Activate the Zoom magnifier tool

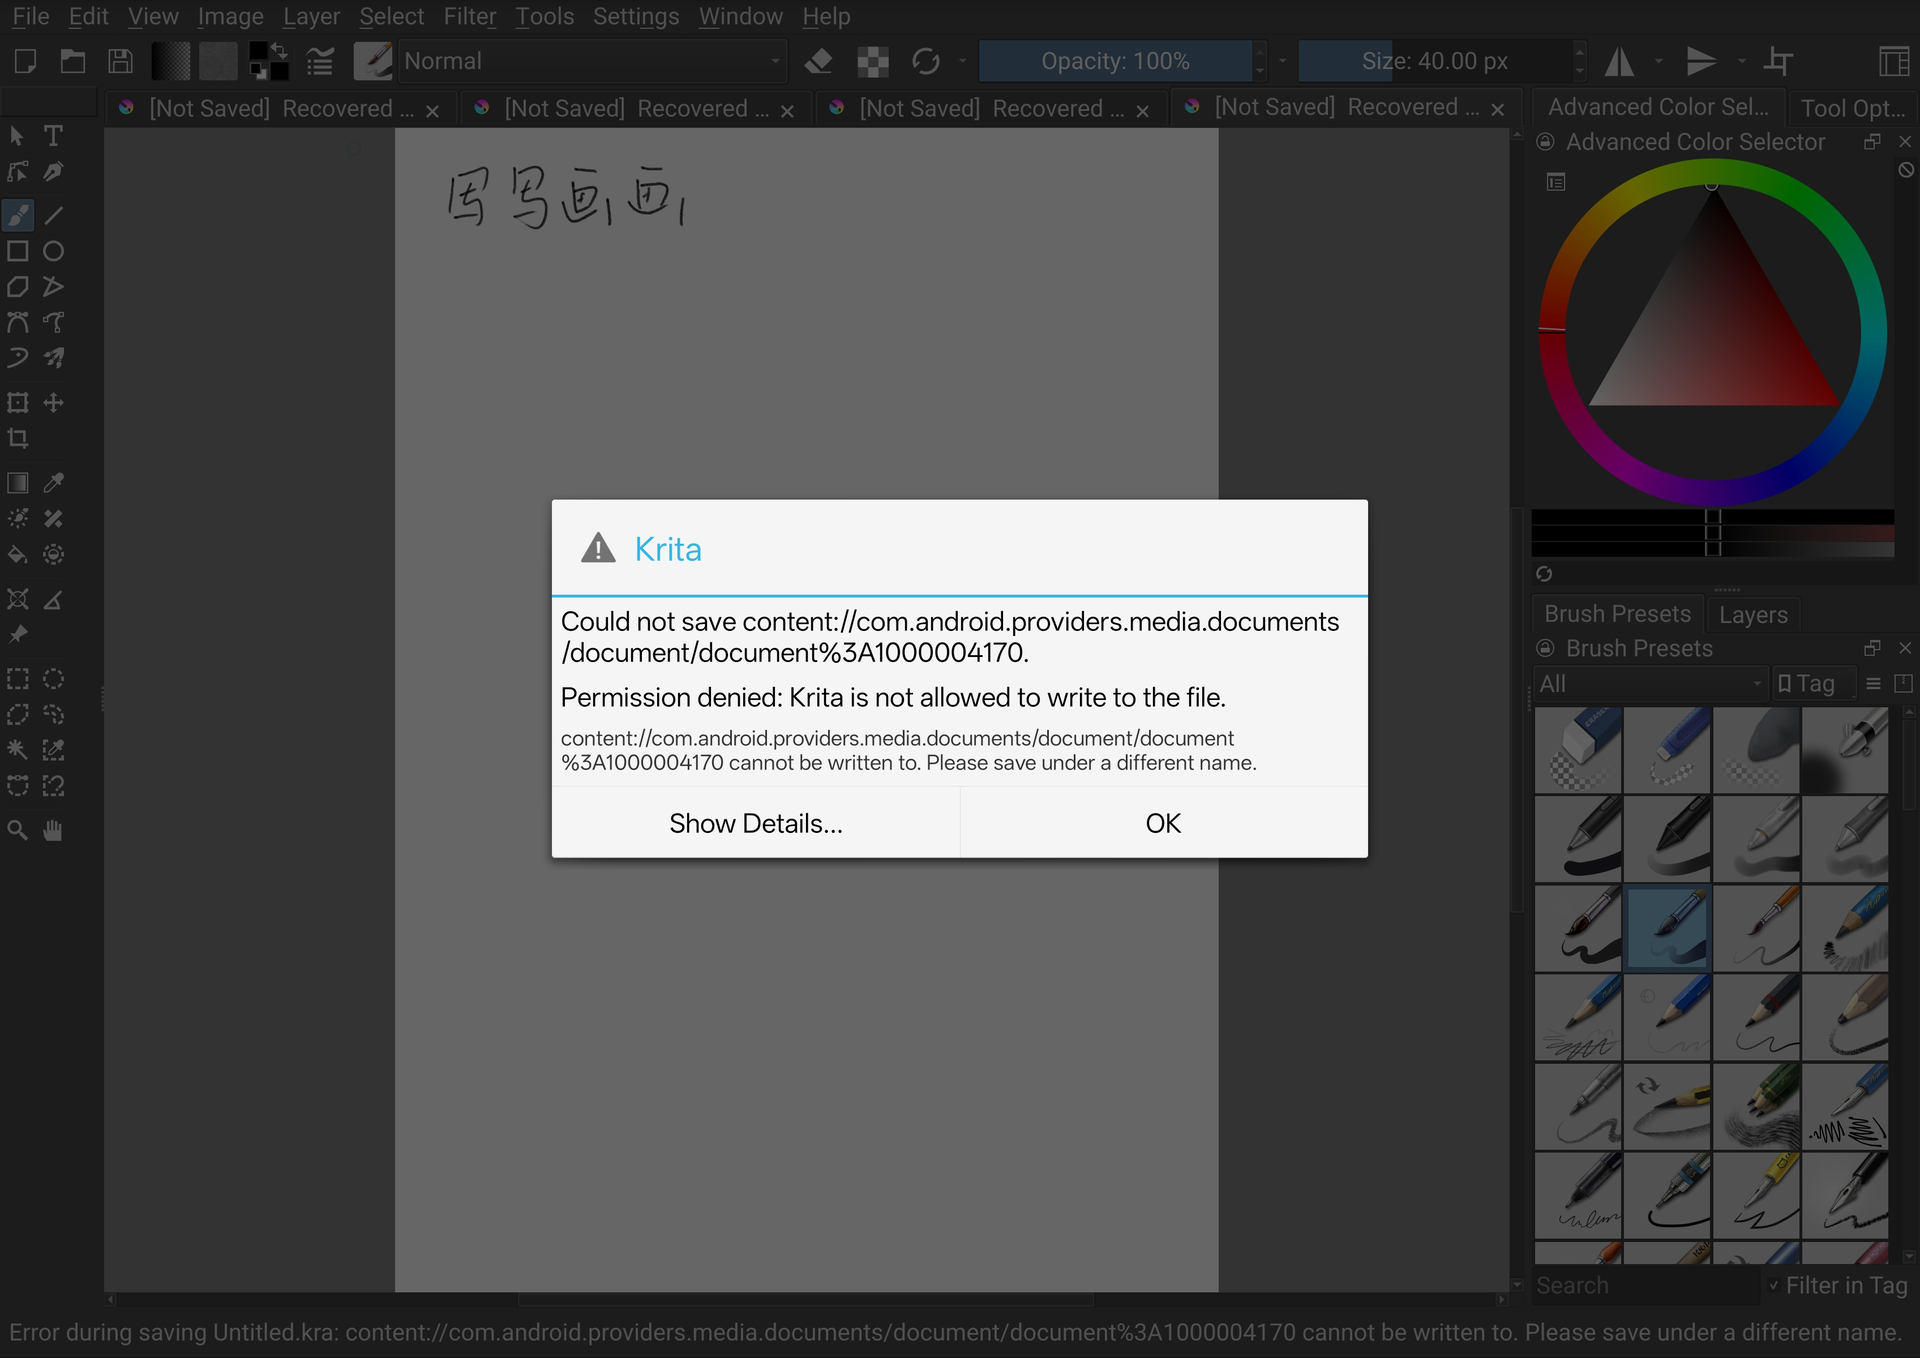point(18,830)
